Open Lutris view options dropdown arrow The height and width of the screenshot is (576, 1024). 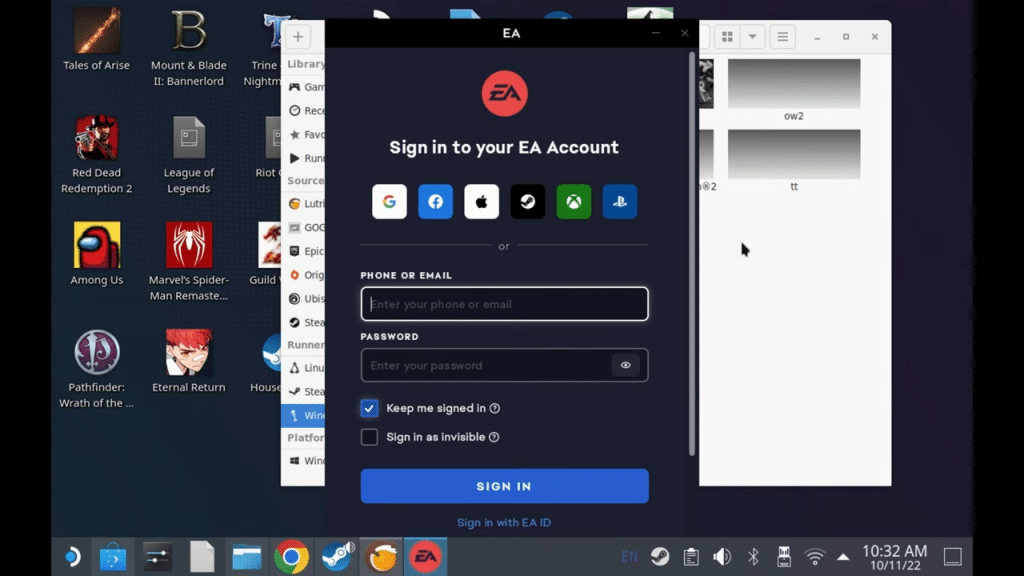pyautogui.click(x=752, y=37)
